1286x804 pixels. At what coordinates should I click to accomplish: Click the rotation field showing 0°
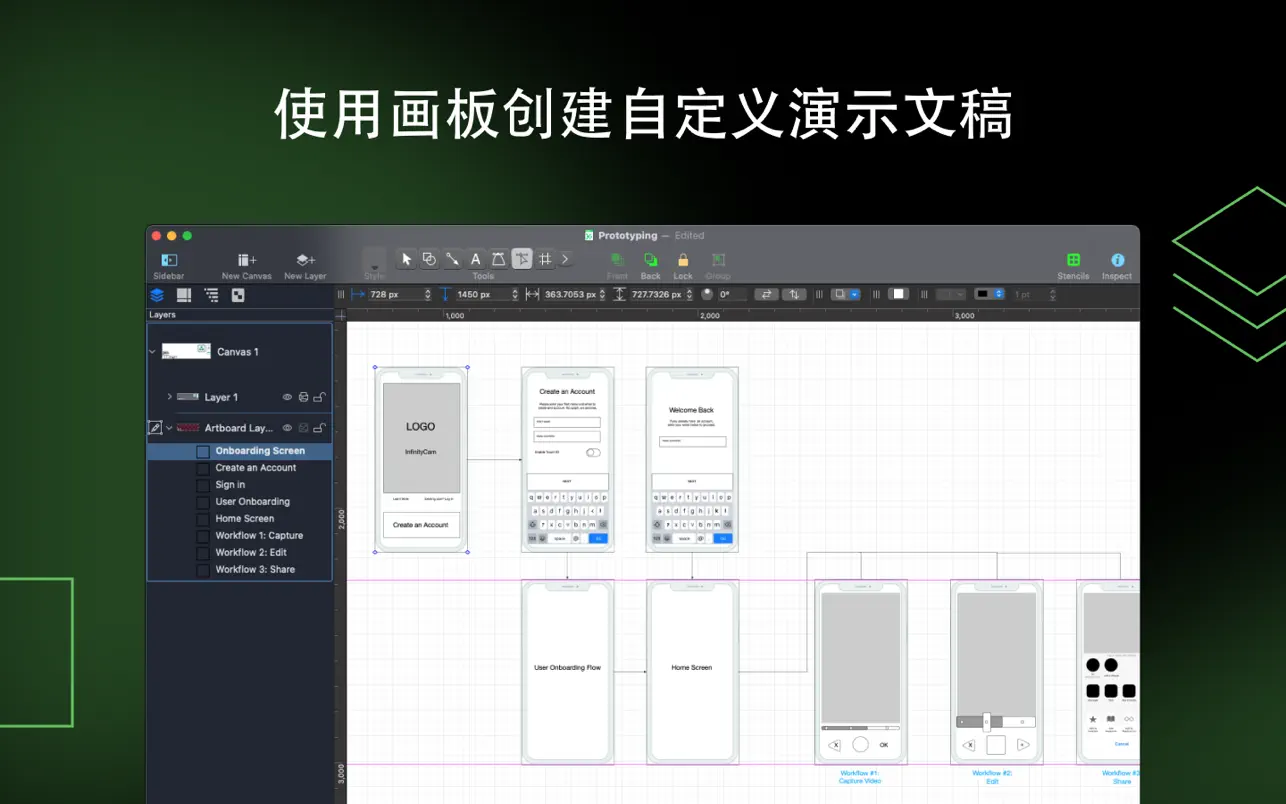732,295
